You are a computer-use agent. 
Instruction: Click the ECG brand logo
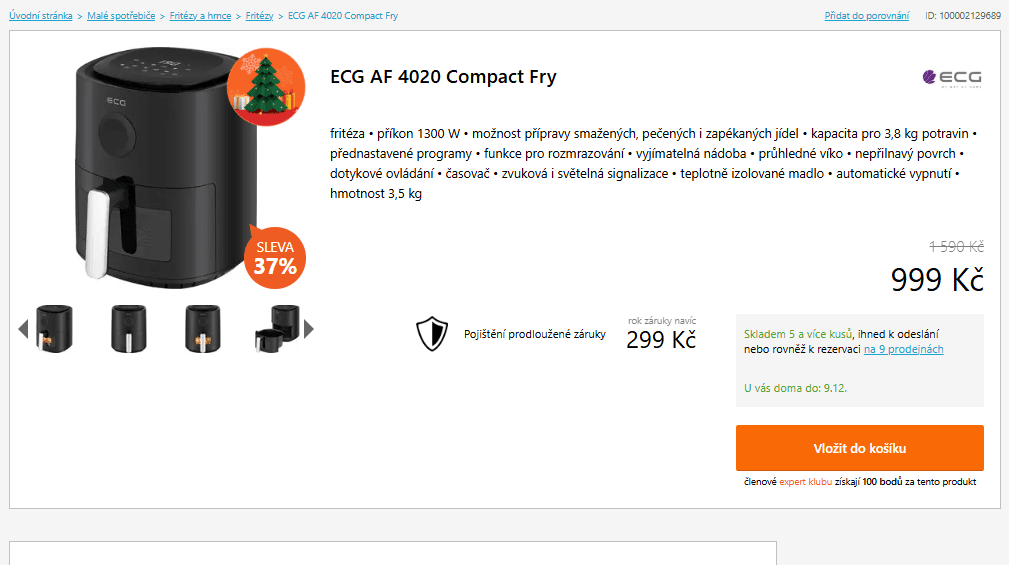tap(952, 77)
